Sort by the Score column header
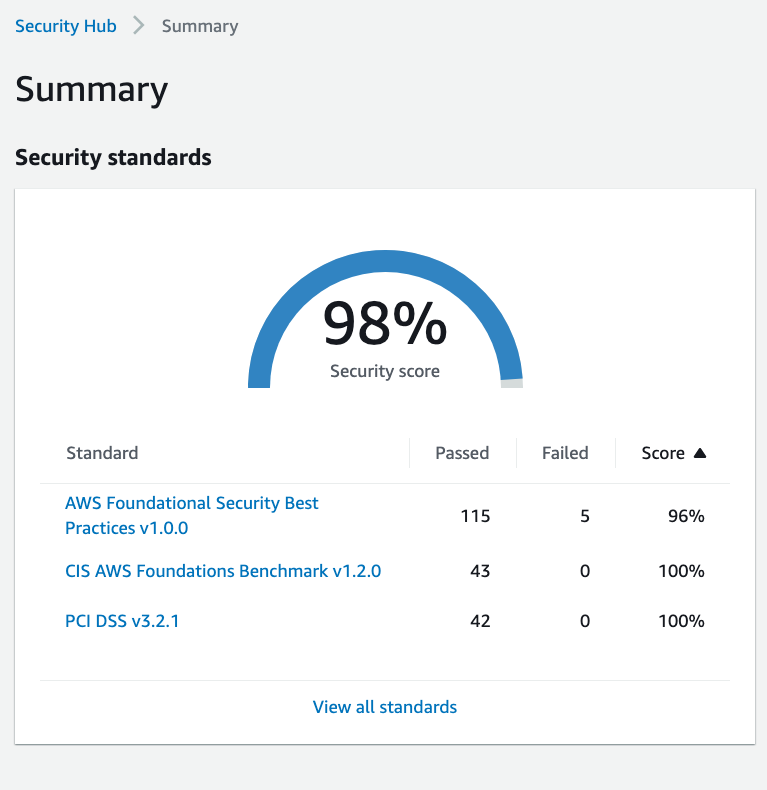Screen dimensions: 767x790 click(x=663, y=453)
